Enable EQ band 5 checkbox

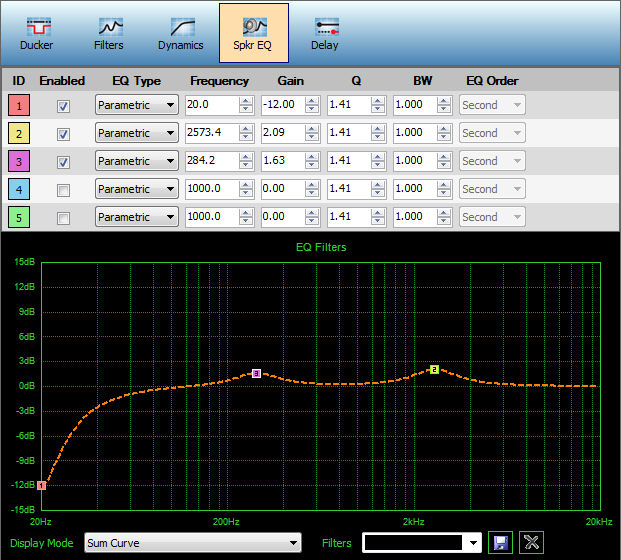point(63,218)
